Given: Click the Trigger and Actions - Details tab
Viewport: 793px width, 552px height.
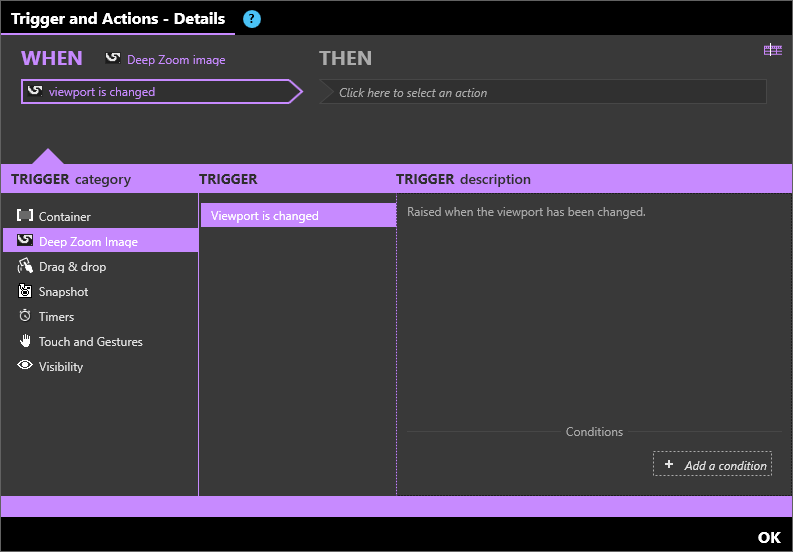Looking at the screenshot, I should tap(118, 19).
